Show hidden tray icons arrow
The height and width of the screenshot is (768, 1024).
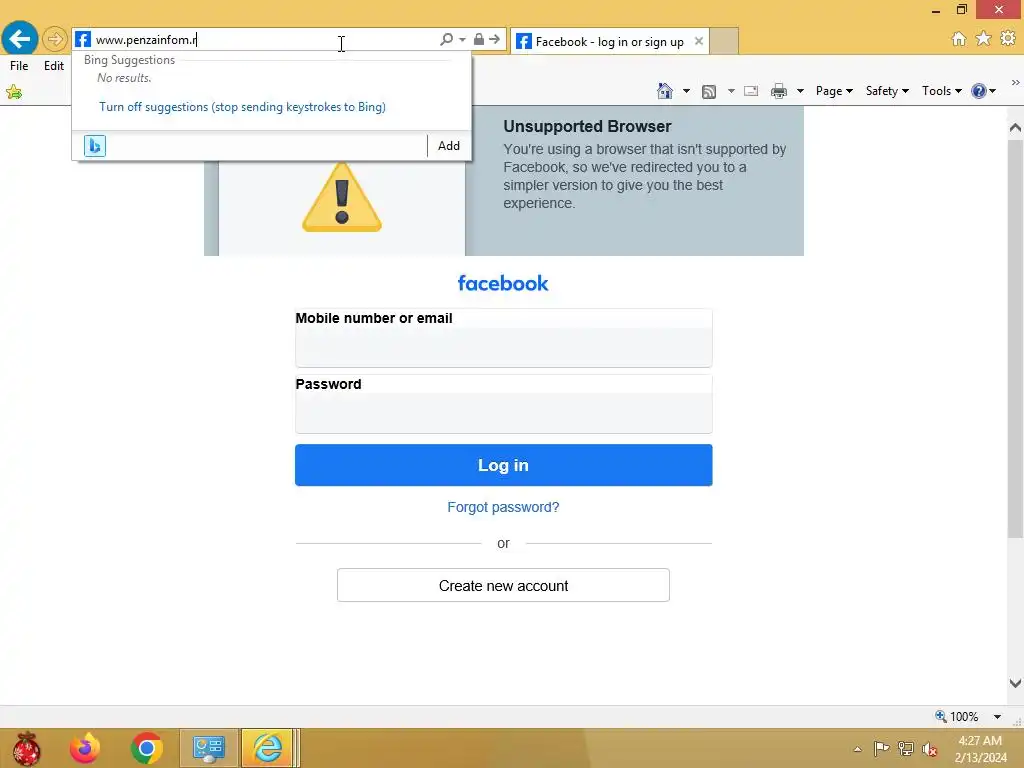click(x=857, y=749)
